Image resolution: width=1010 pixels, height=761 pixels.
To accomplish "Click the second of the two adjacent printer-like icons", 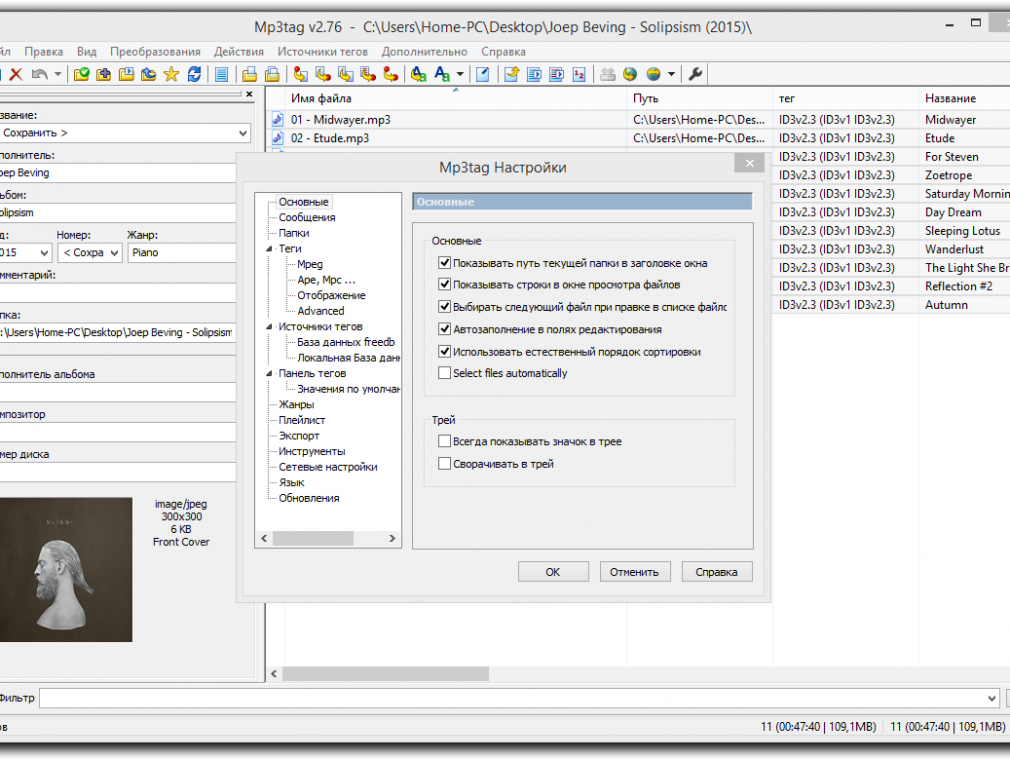I will pos(272,74).
